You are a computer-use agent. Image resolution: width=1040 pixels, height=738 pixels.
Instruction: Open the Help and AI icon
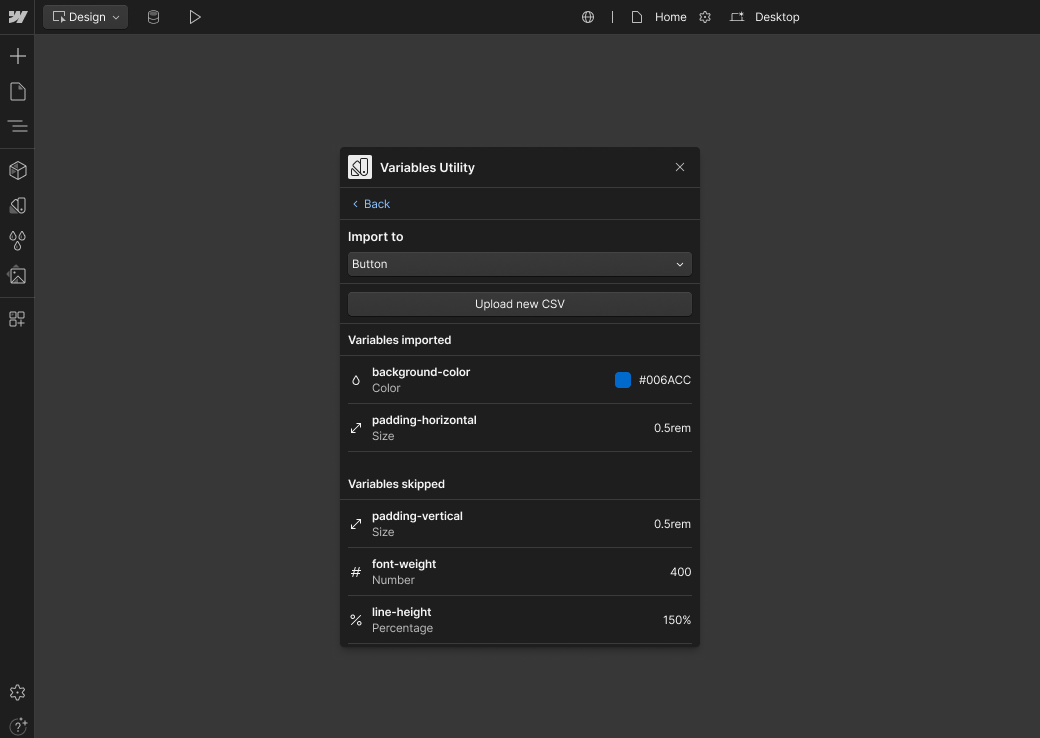click(18, 726)
